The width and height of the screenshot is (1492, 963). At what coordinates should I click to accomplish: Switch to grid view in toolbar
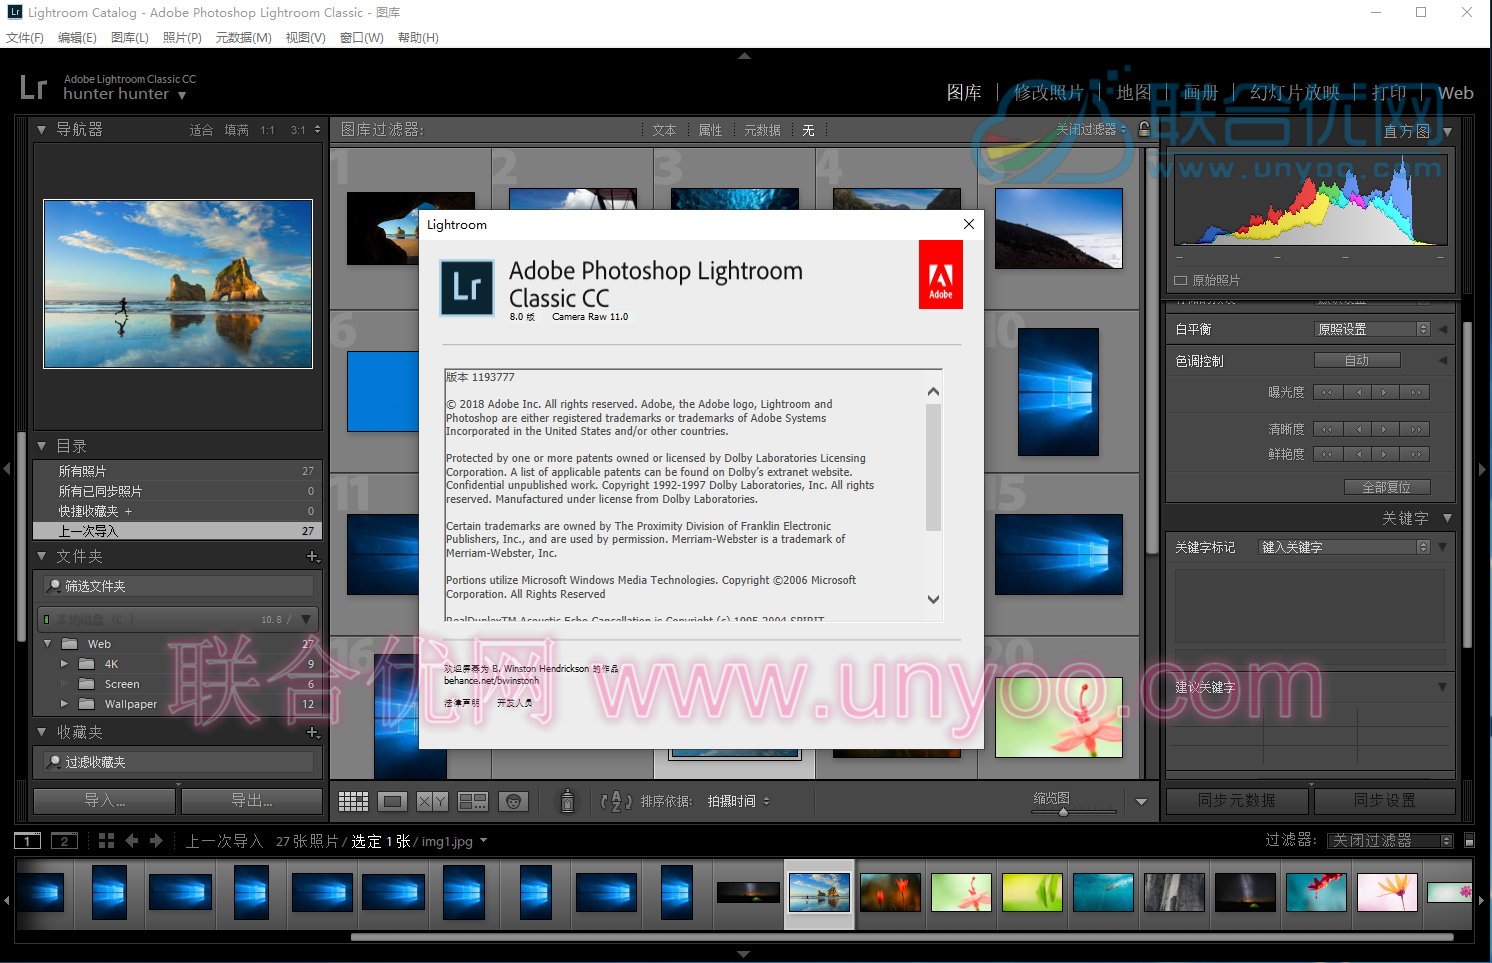pyautogui.click(x=353, y=801)
